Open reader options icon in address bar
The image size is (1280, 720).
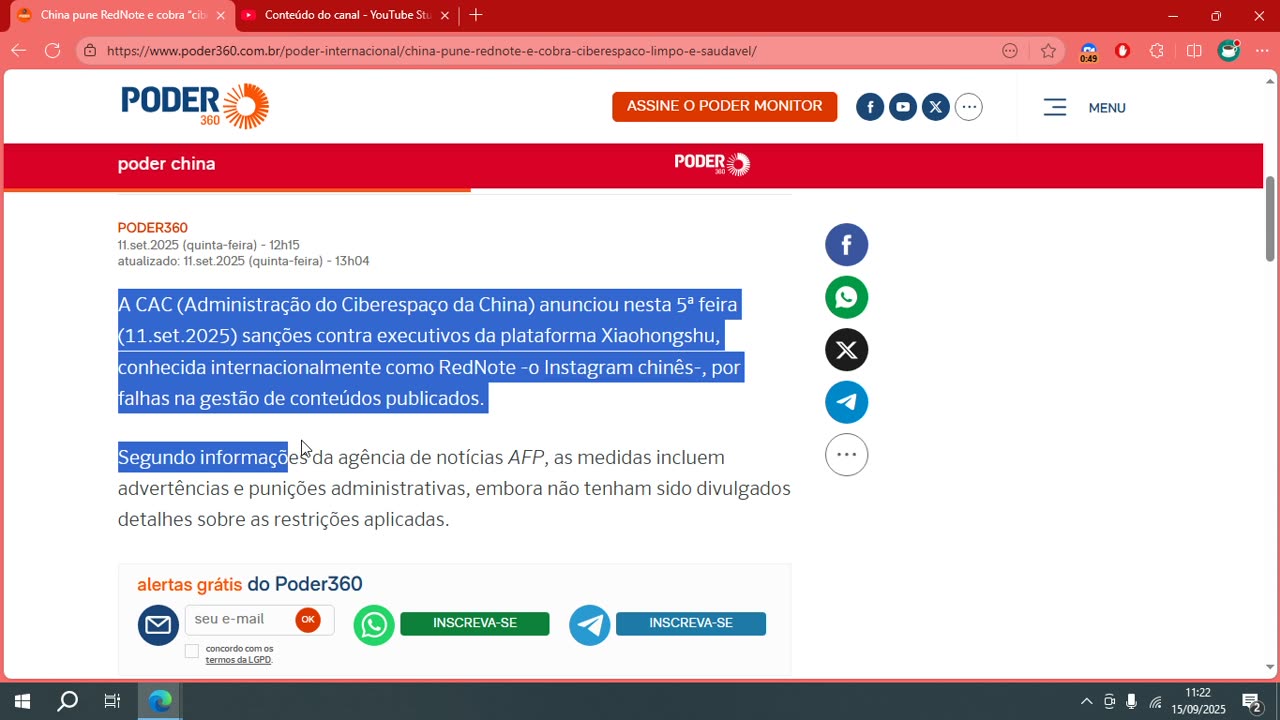[x=1010, y=51]
